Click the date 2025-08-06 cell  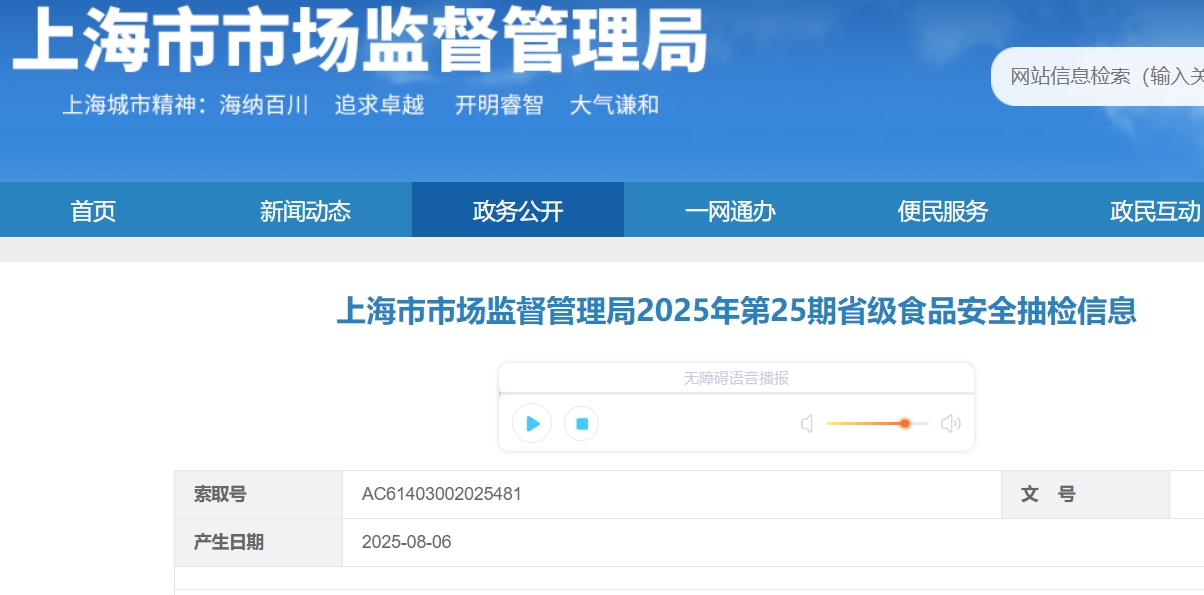[406, 542]
